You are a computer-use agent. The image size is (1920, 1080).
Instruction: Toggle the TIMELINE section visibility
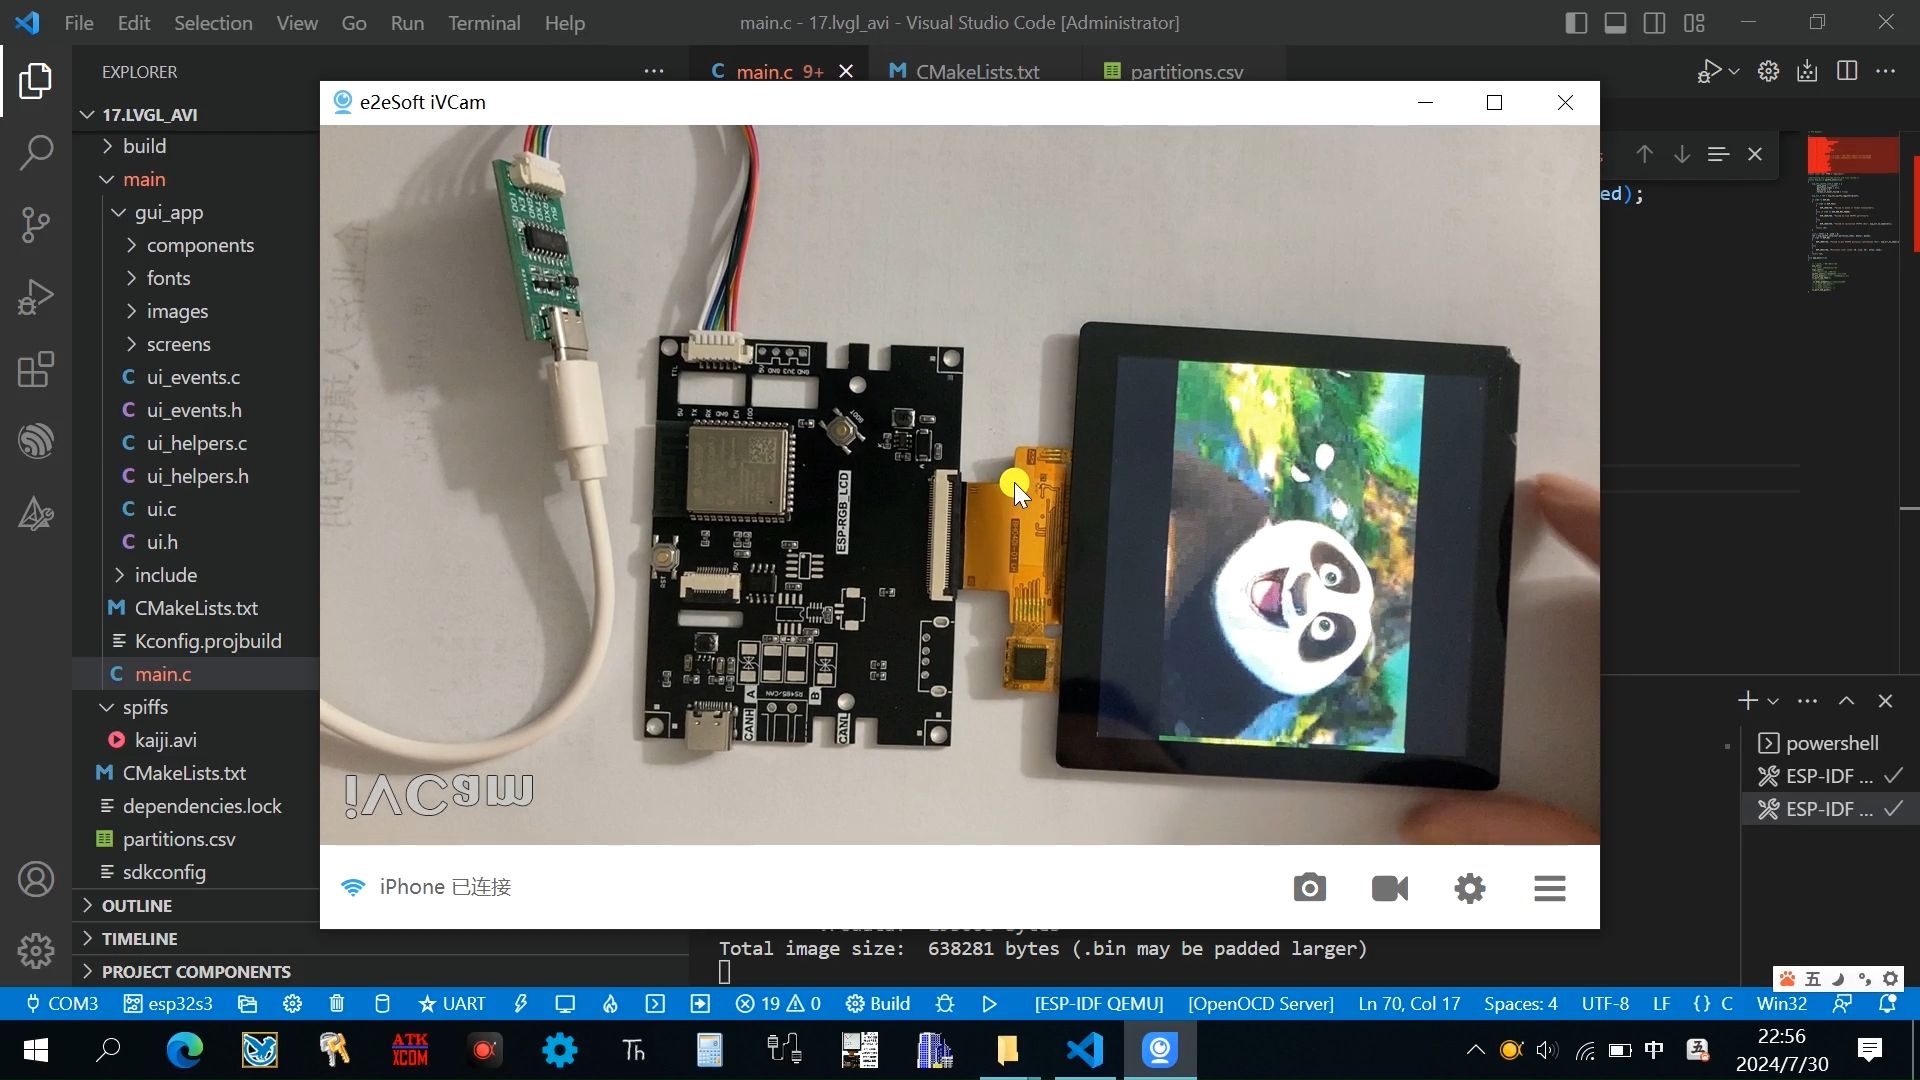[138, 938]
